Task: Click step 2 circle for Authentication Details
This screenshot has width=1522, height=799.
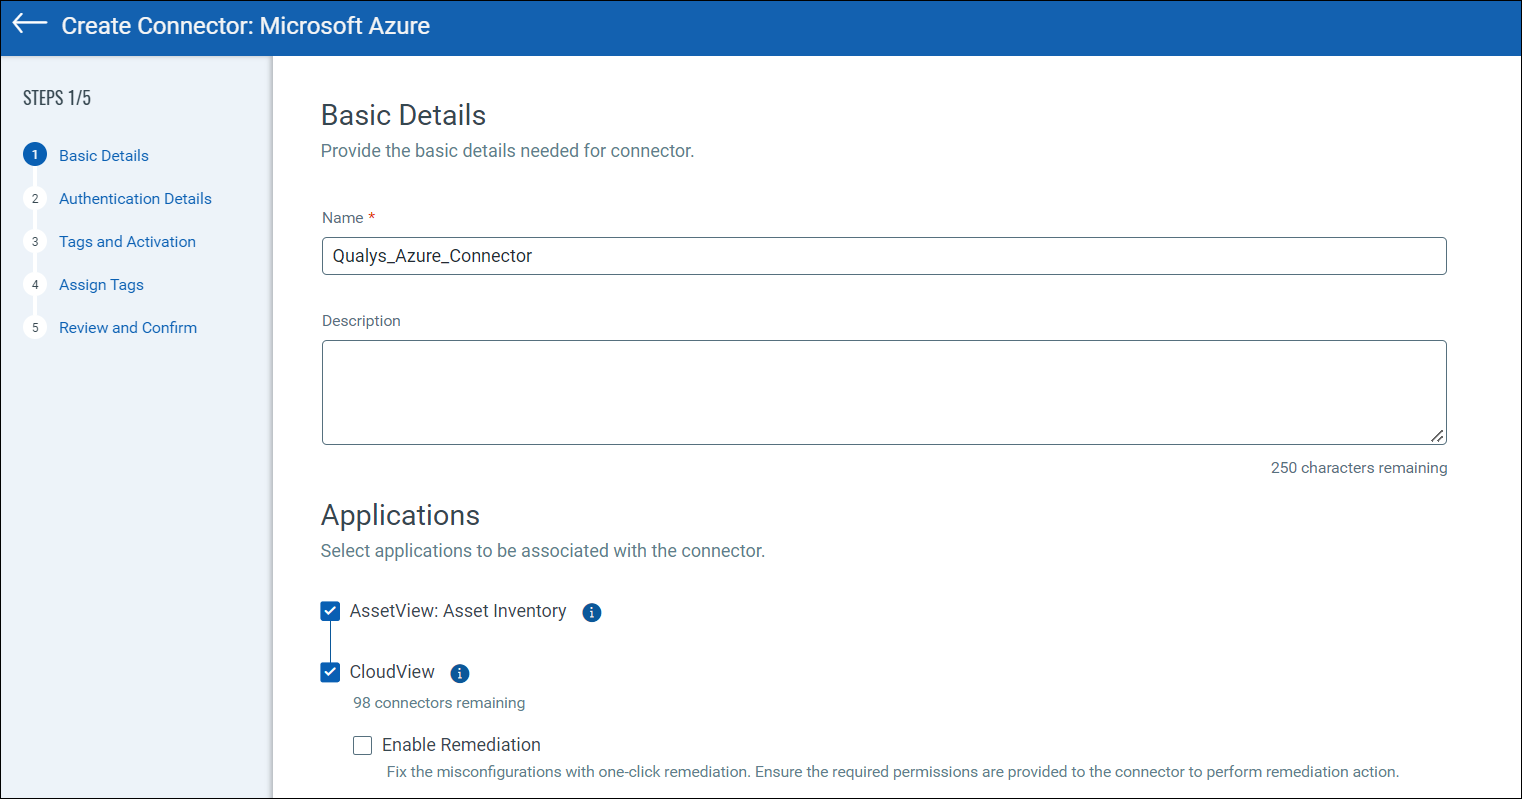Action: click(x=35, y=198)
